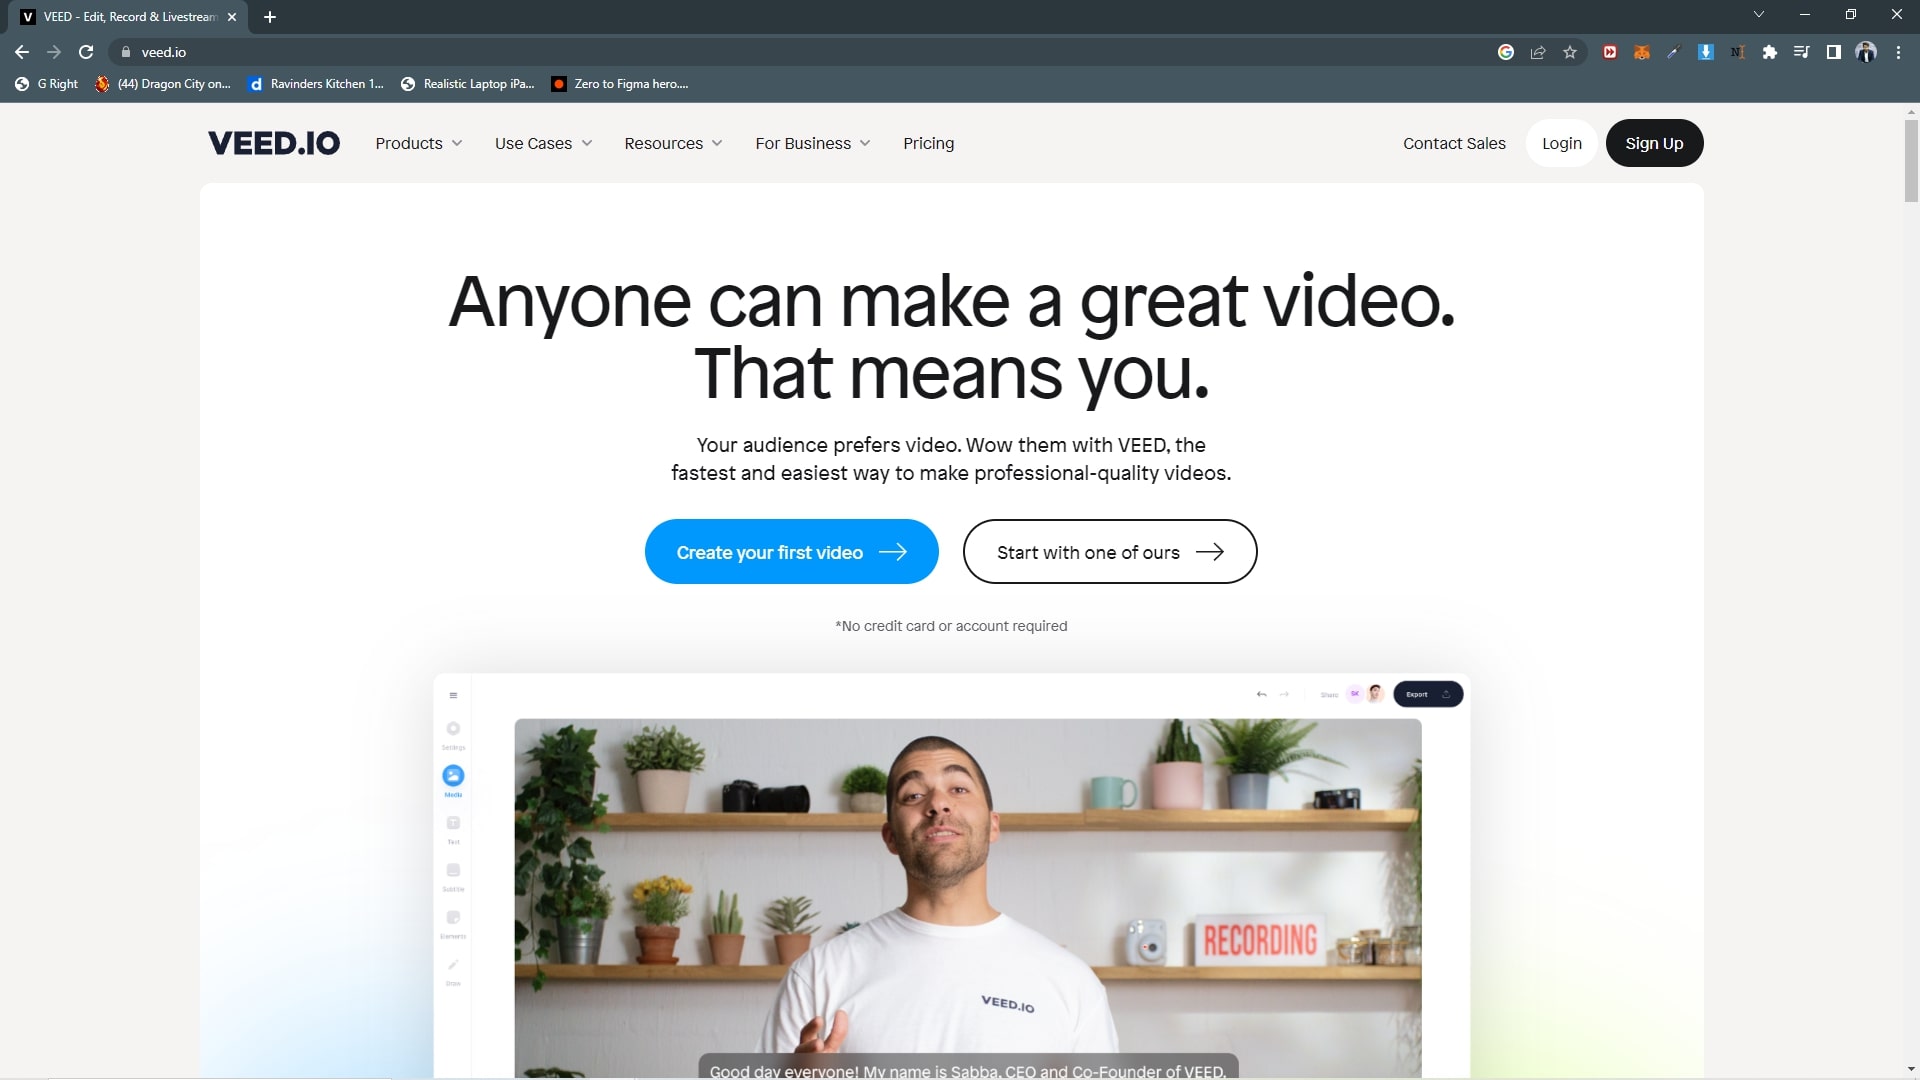Screen dimensions: 1920x1080
Task: Toggle the browser side panel icon
Action: click(1833, 52)
